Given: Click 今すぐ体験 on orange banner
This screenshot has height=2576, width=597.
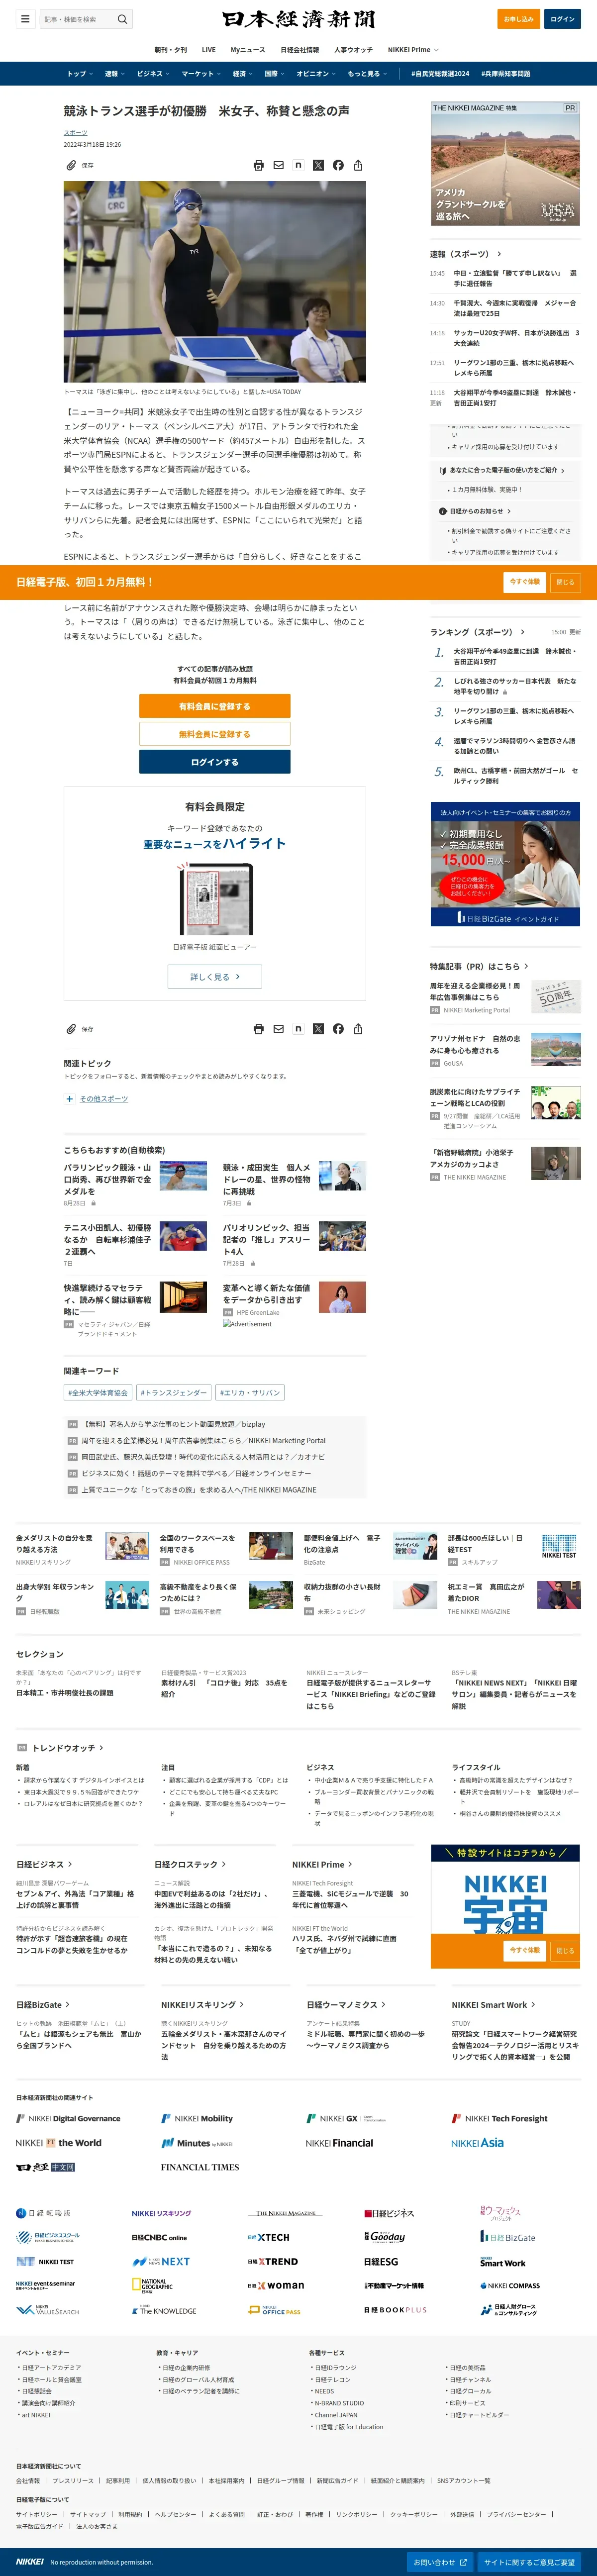Looking at the screenshot, I should coord(525,582).
